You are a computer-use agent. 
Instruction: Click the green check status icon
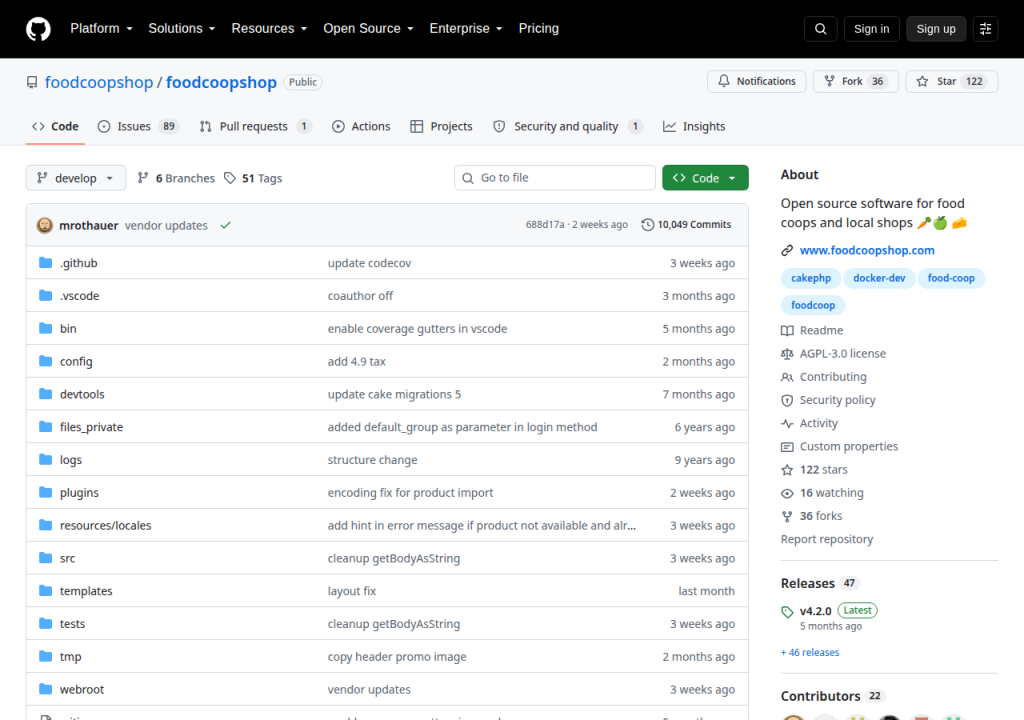coord(225,225)
